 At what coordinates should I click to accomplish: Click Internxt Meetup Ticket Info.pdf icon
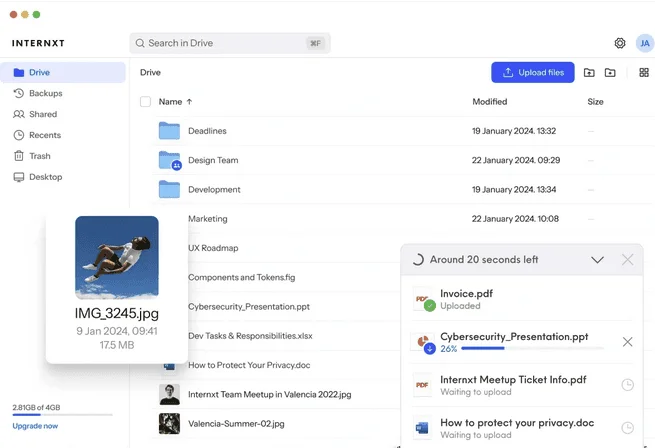pos(422,385)
